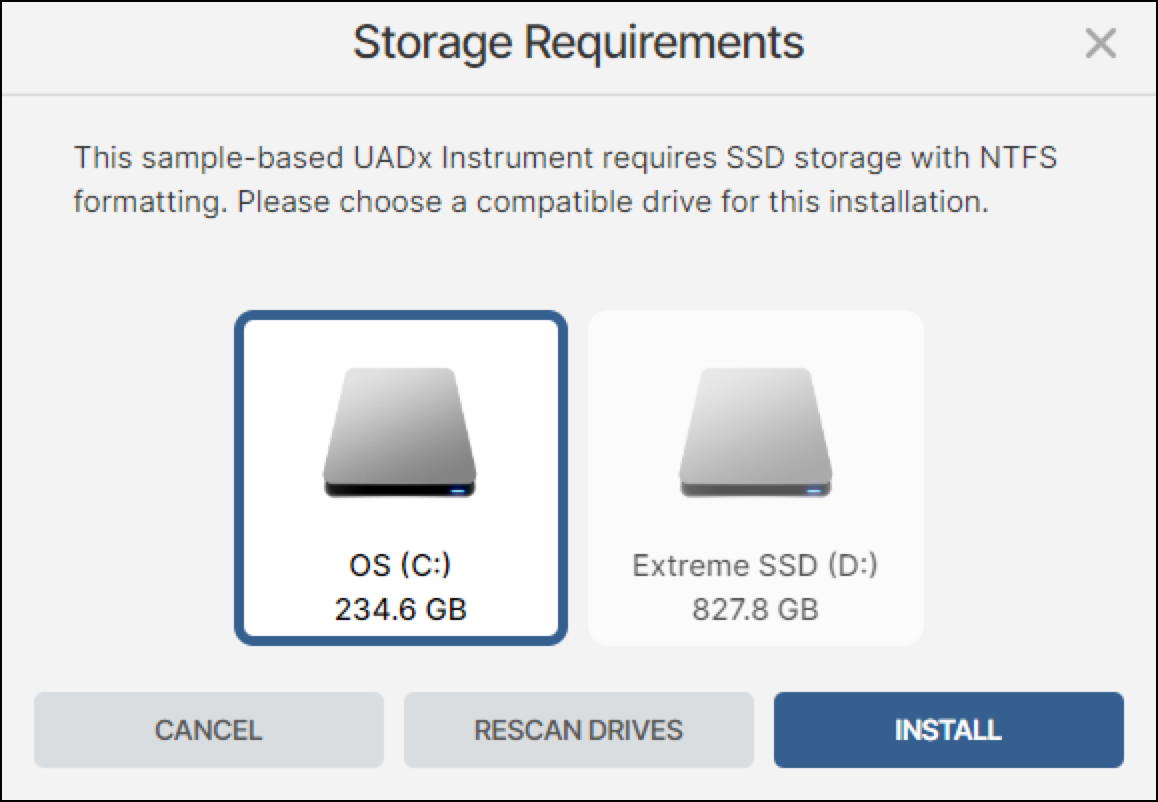Select the OS (C:) drive icon
This screenshot has height=802, width=1158.
click(x=400, y=433)
